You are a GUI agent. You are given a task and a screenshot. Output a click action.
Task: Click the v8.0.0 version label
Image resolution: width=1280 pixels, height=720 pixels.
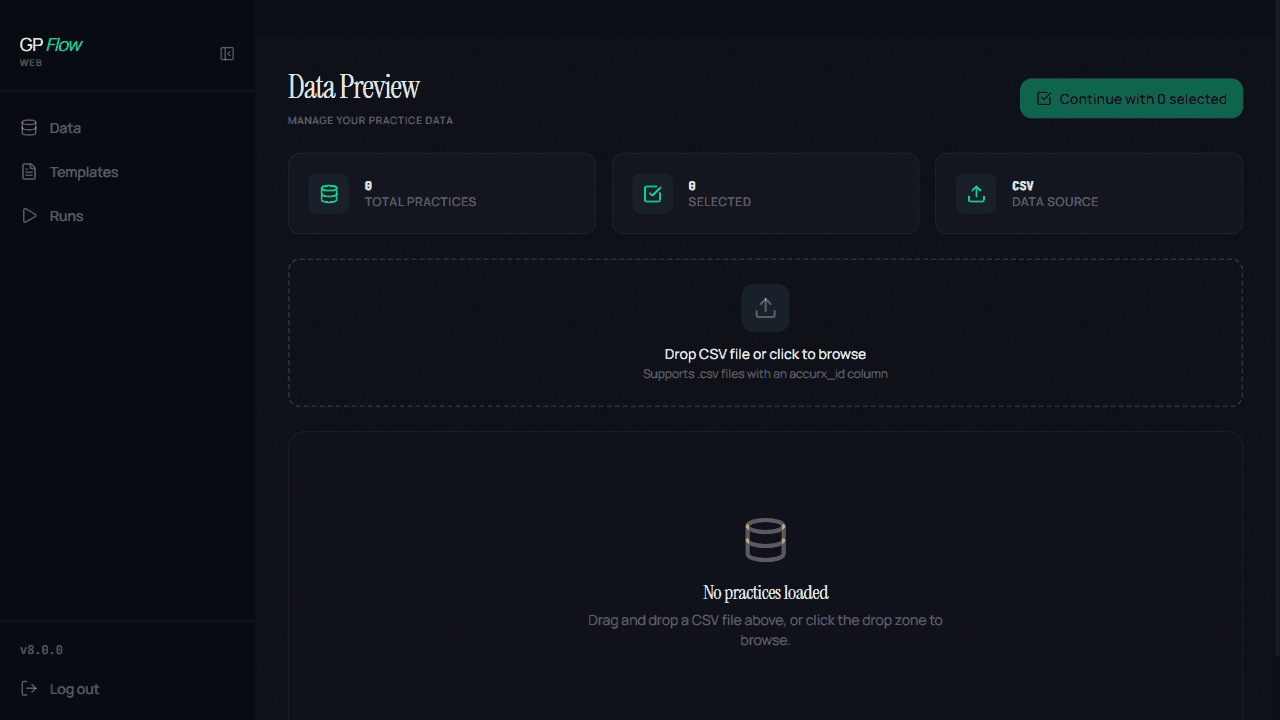(x=40, y=649)
